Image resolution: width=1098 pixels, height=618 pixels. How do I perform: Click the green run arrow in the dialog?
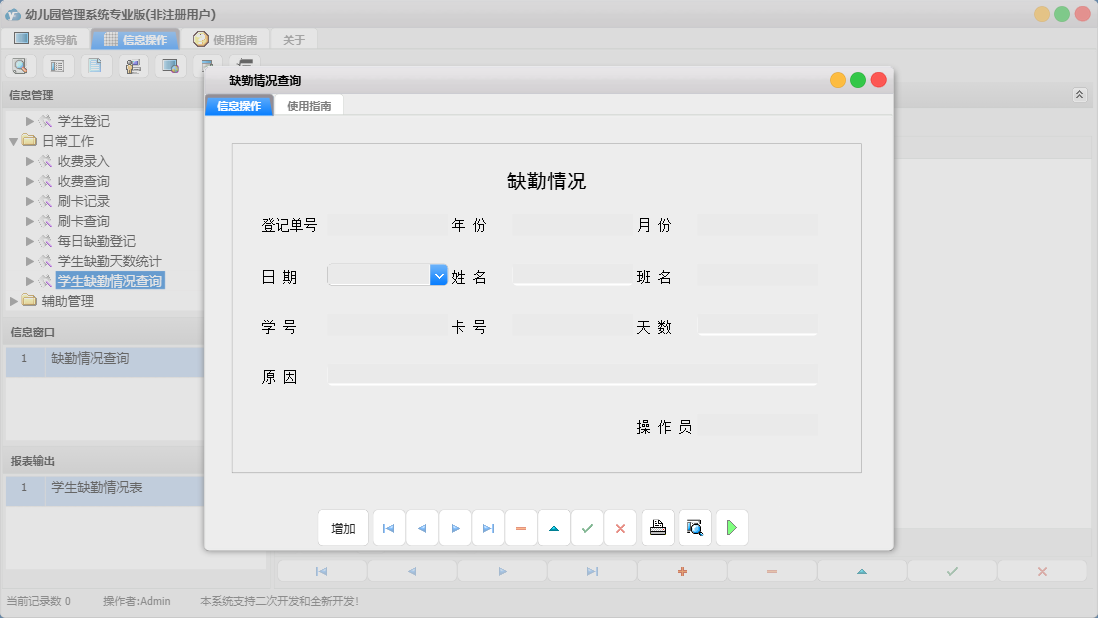pyautogui.click(x=731, y=527)
